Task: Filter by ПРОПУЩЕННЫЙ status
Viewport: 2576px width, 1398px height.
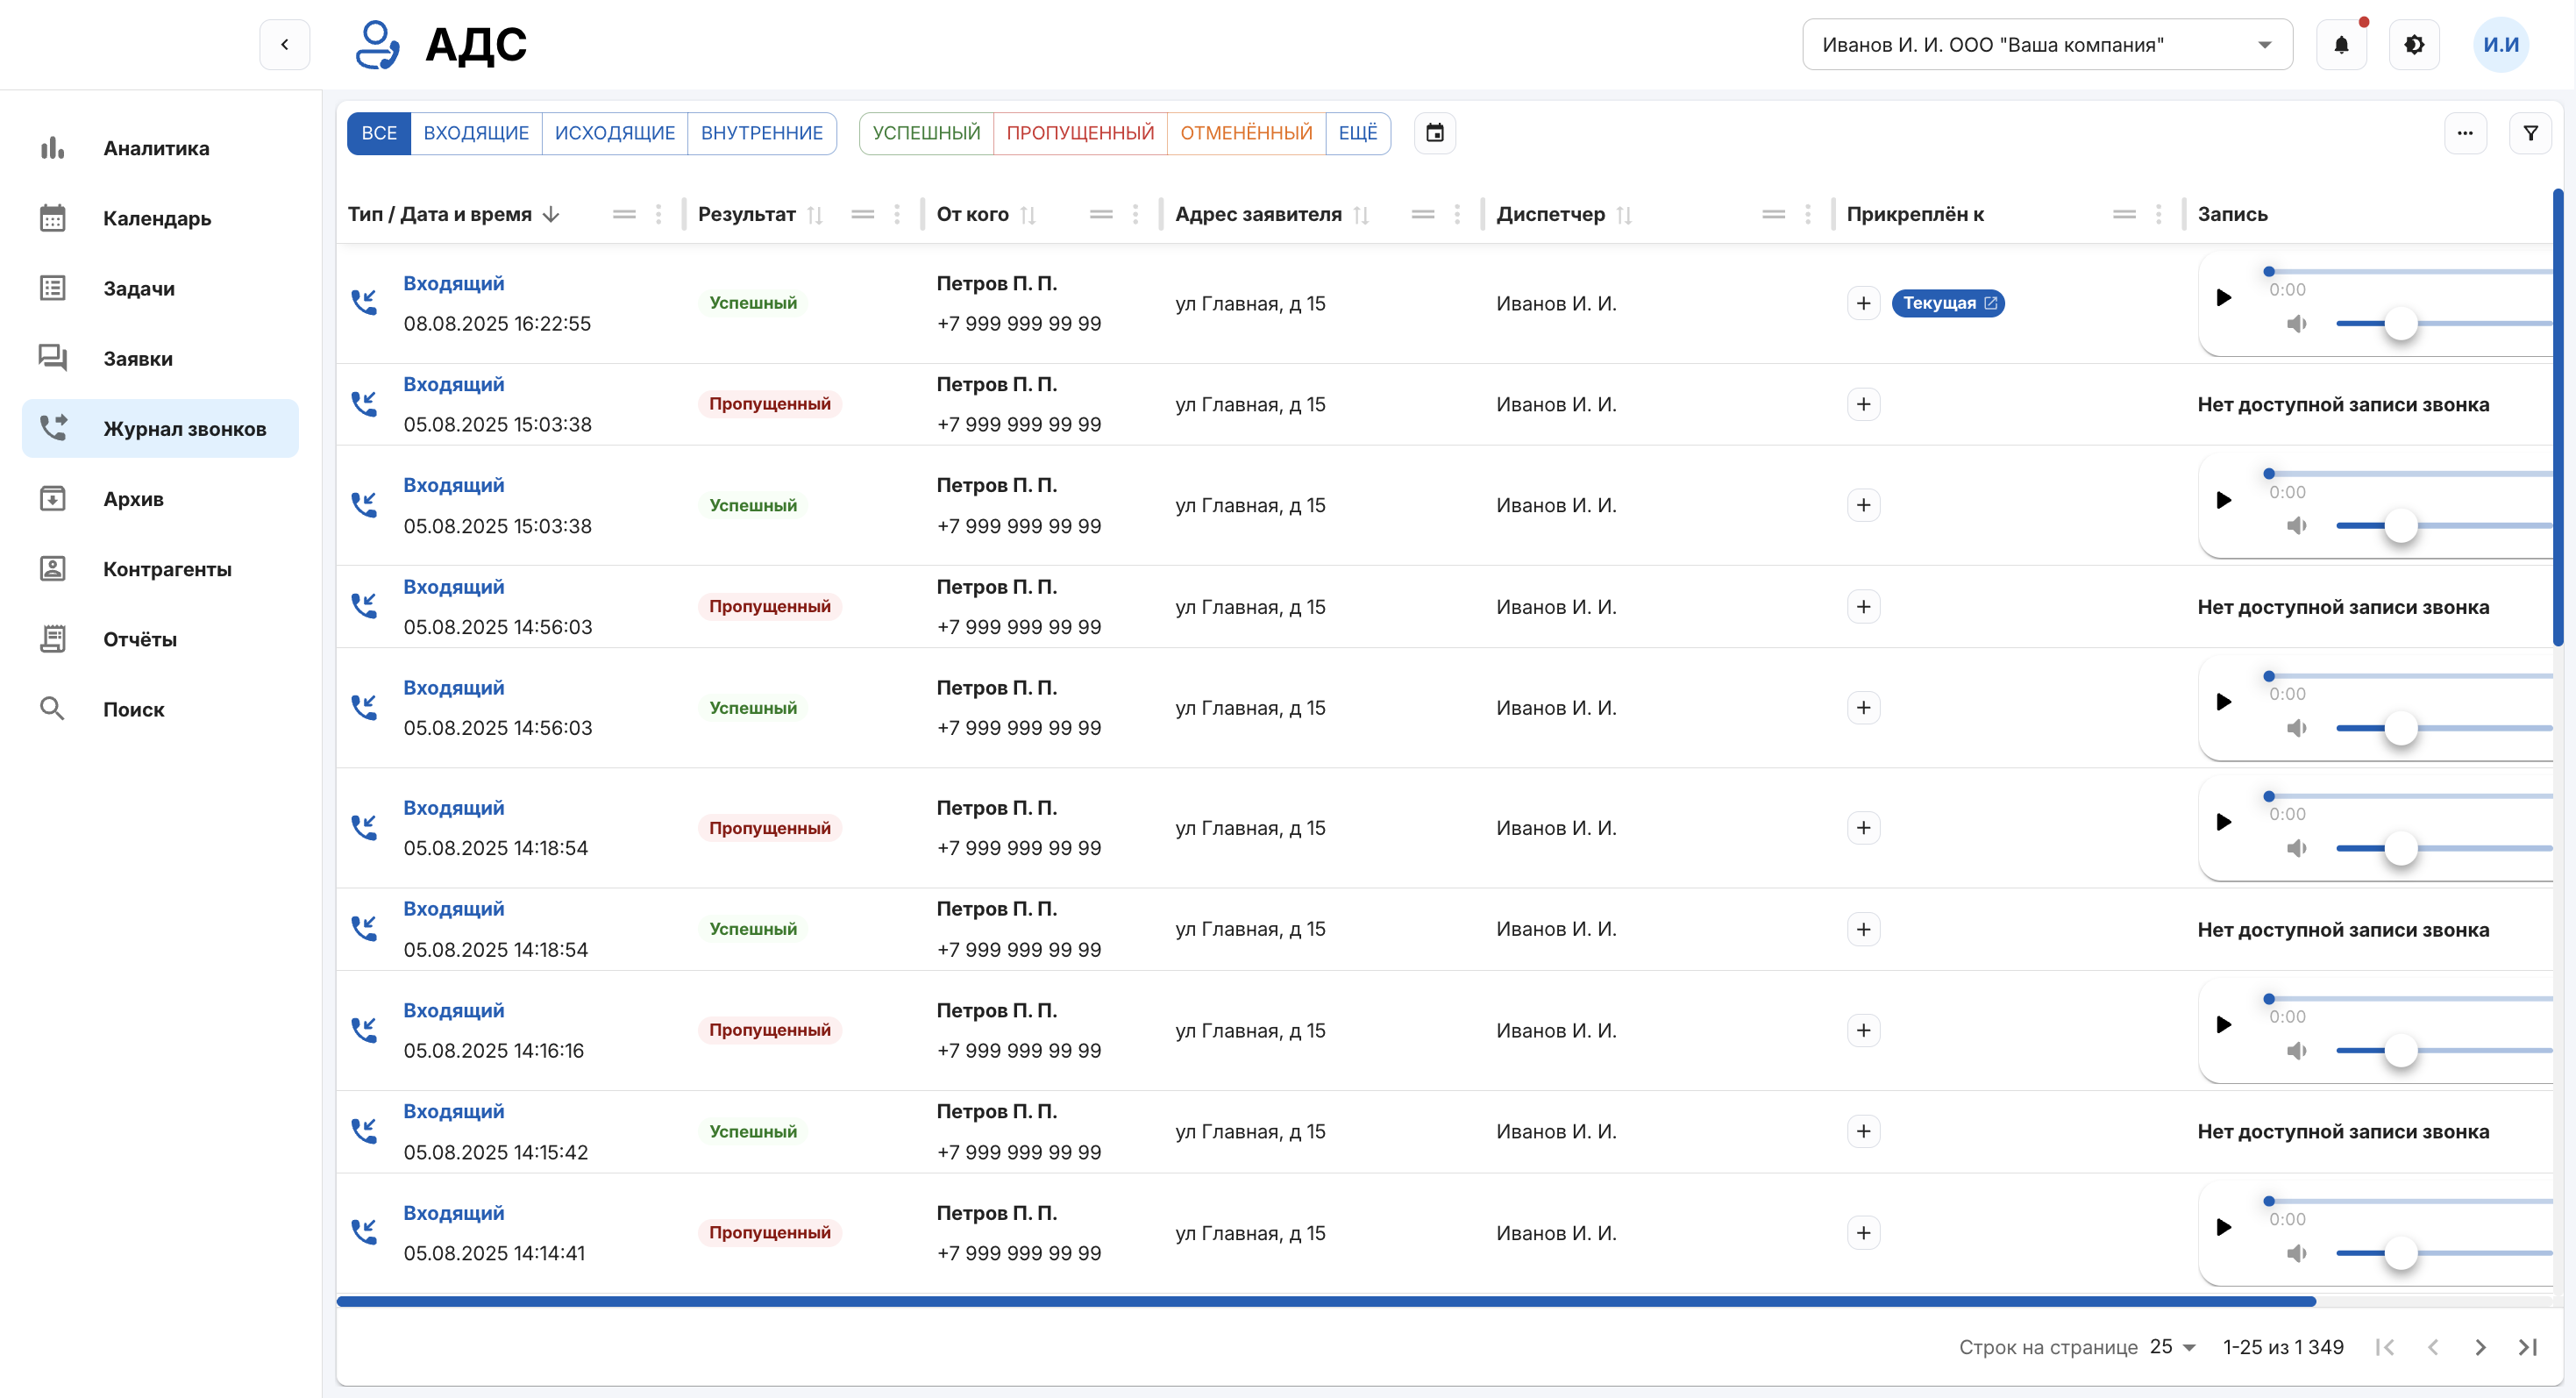Action: 1080,133
